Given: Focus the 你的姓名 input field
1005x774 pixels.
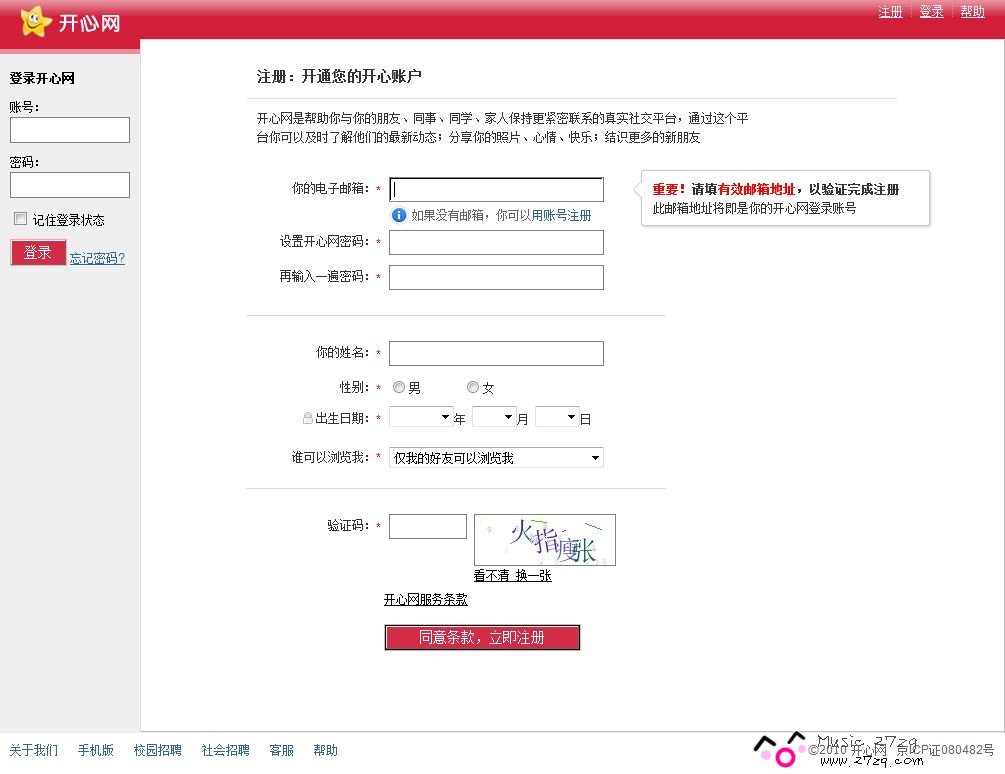Looking at the screenshot, I should (496, 353).
